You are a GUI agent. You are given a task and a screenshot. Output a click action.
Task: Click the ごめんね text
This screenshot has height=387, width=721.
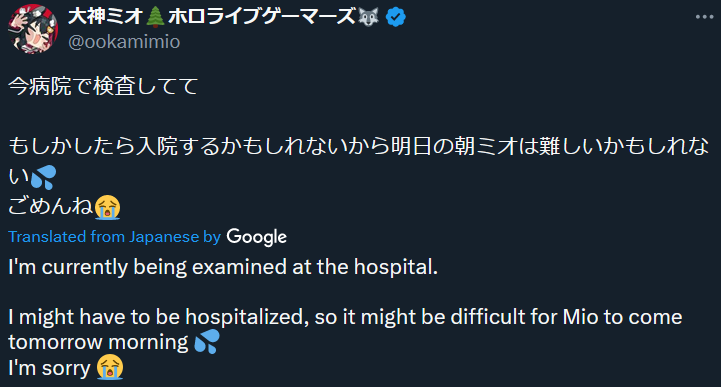51,206
